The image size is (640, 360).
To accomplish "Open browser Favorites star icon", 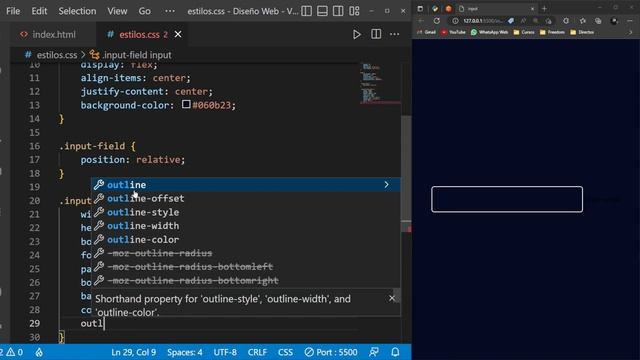I will [x=582, y=21].
